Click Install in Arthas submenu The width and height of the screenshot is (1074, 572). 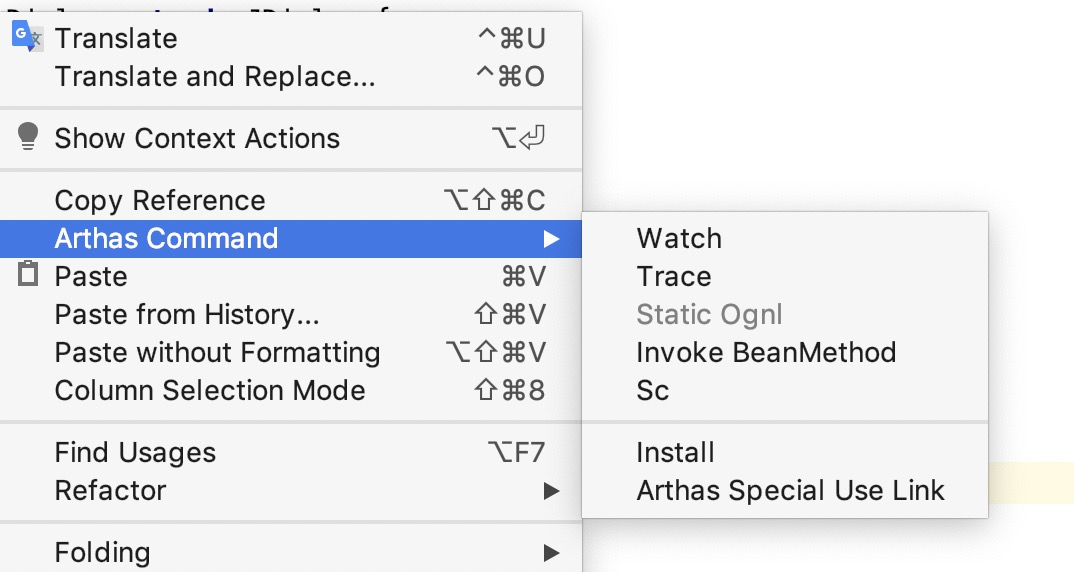[x=785, y=453]
